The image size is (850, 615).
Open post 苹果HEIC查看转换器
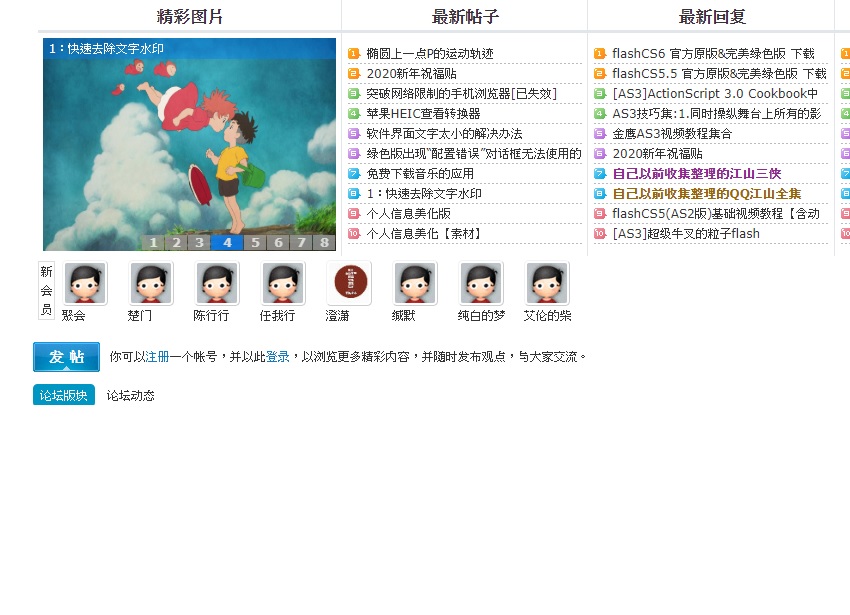point(423,114)
